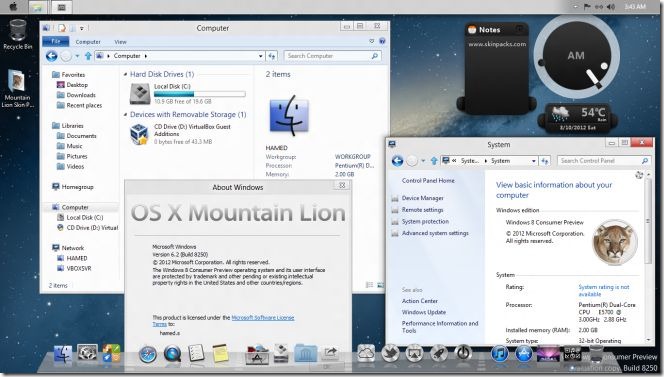This screenshot has height=377, width=664.
Task: Select Documents library in navigation pane
Action: point(77,136)
